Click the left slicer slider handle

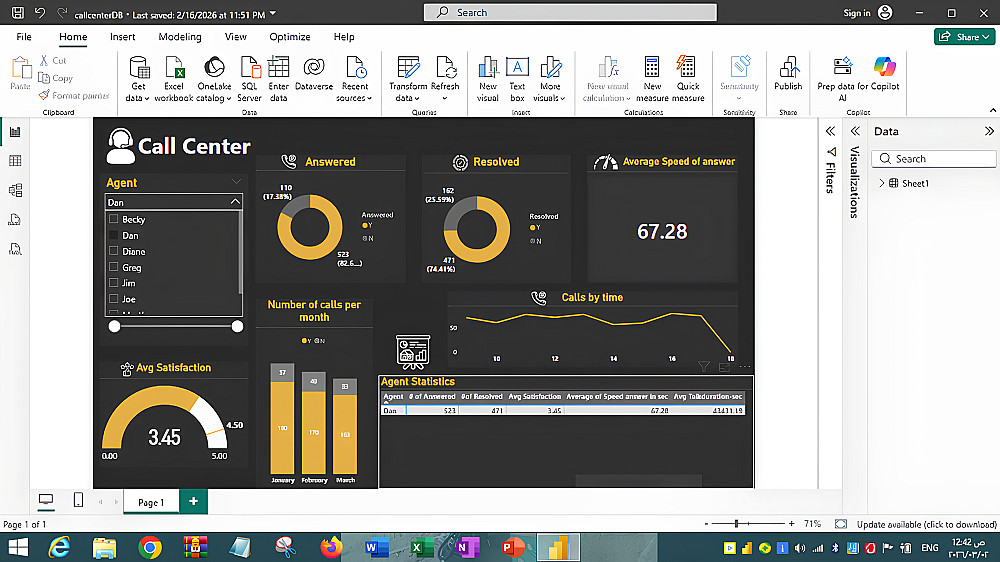114,326
